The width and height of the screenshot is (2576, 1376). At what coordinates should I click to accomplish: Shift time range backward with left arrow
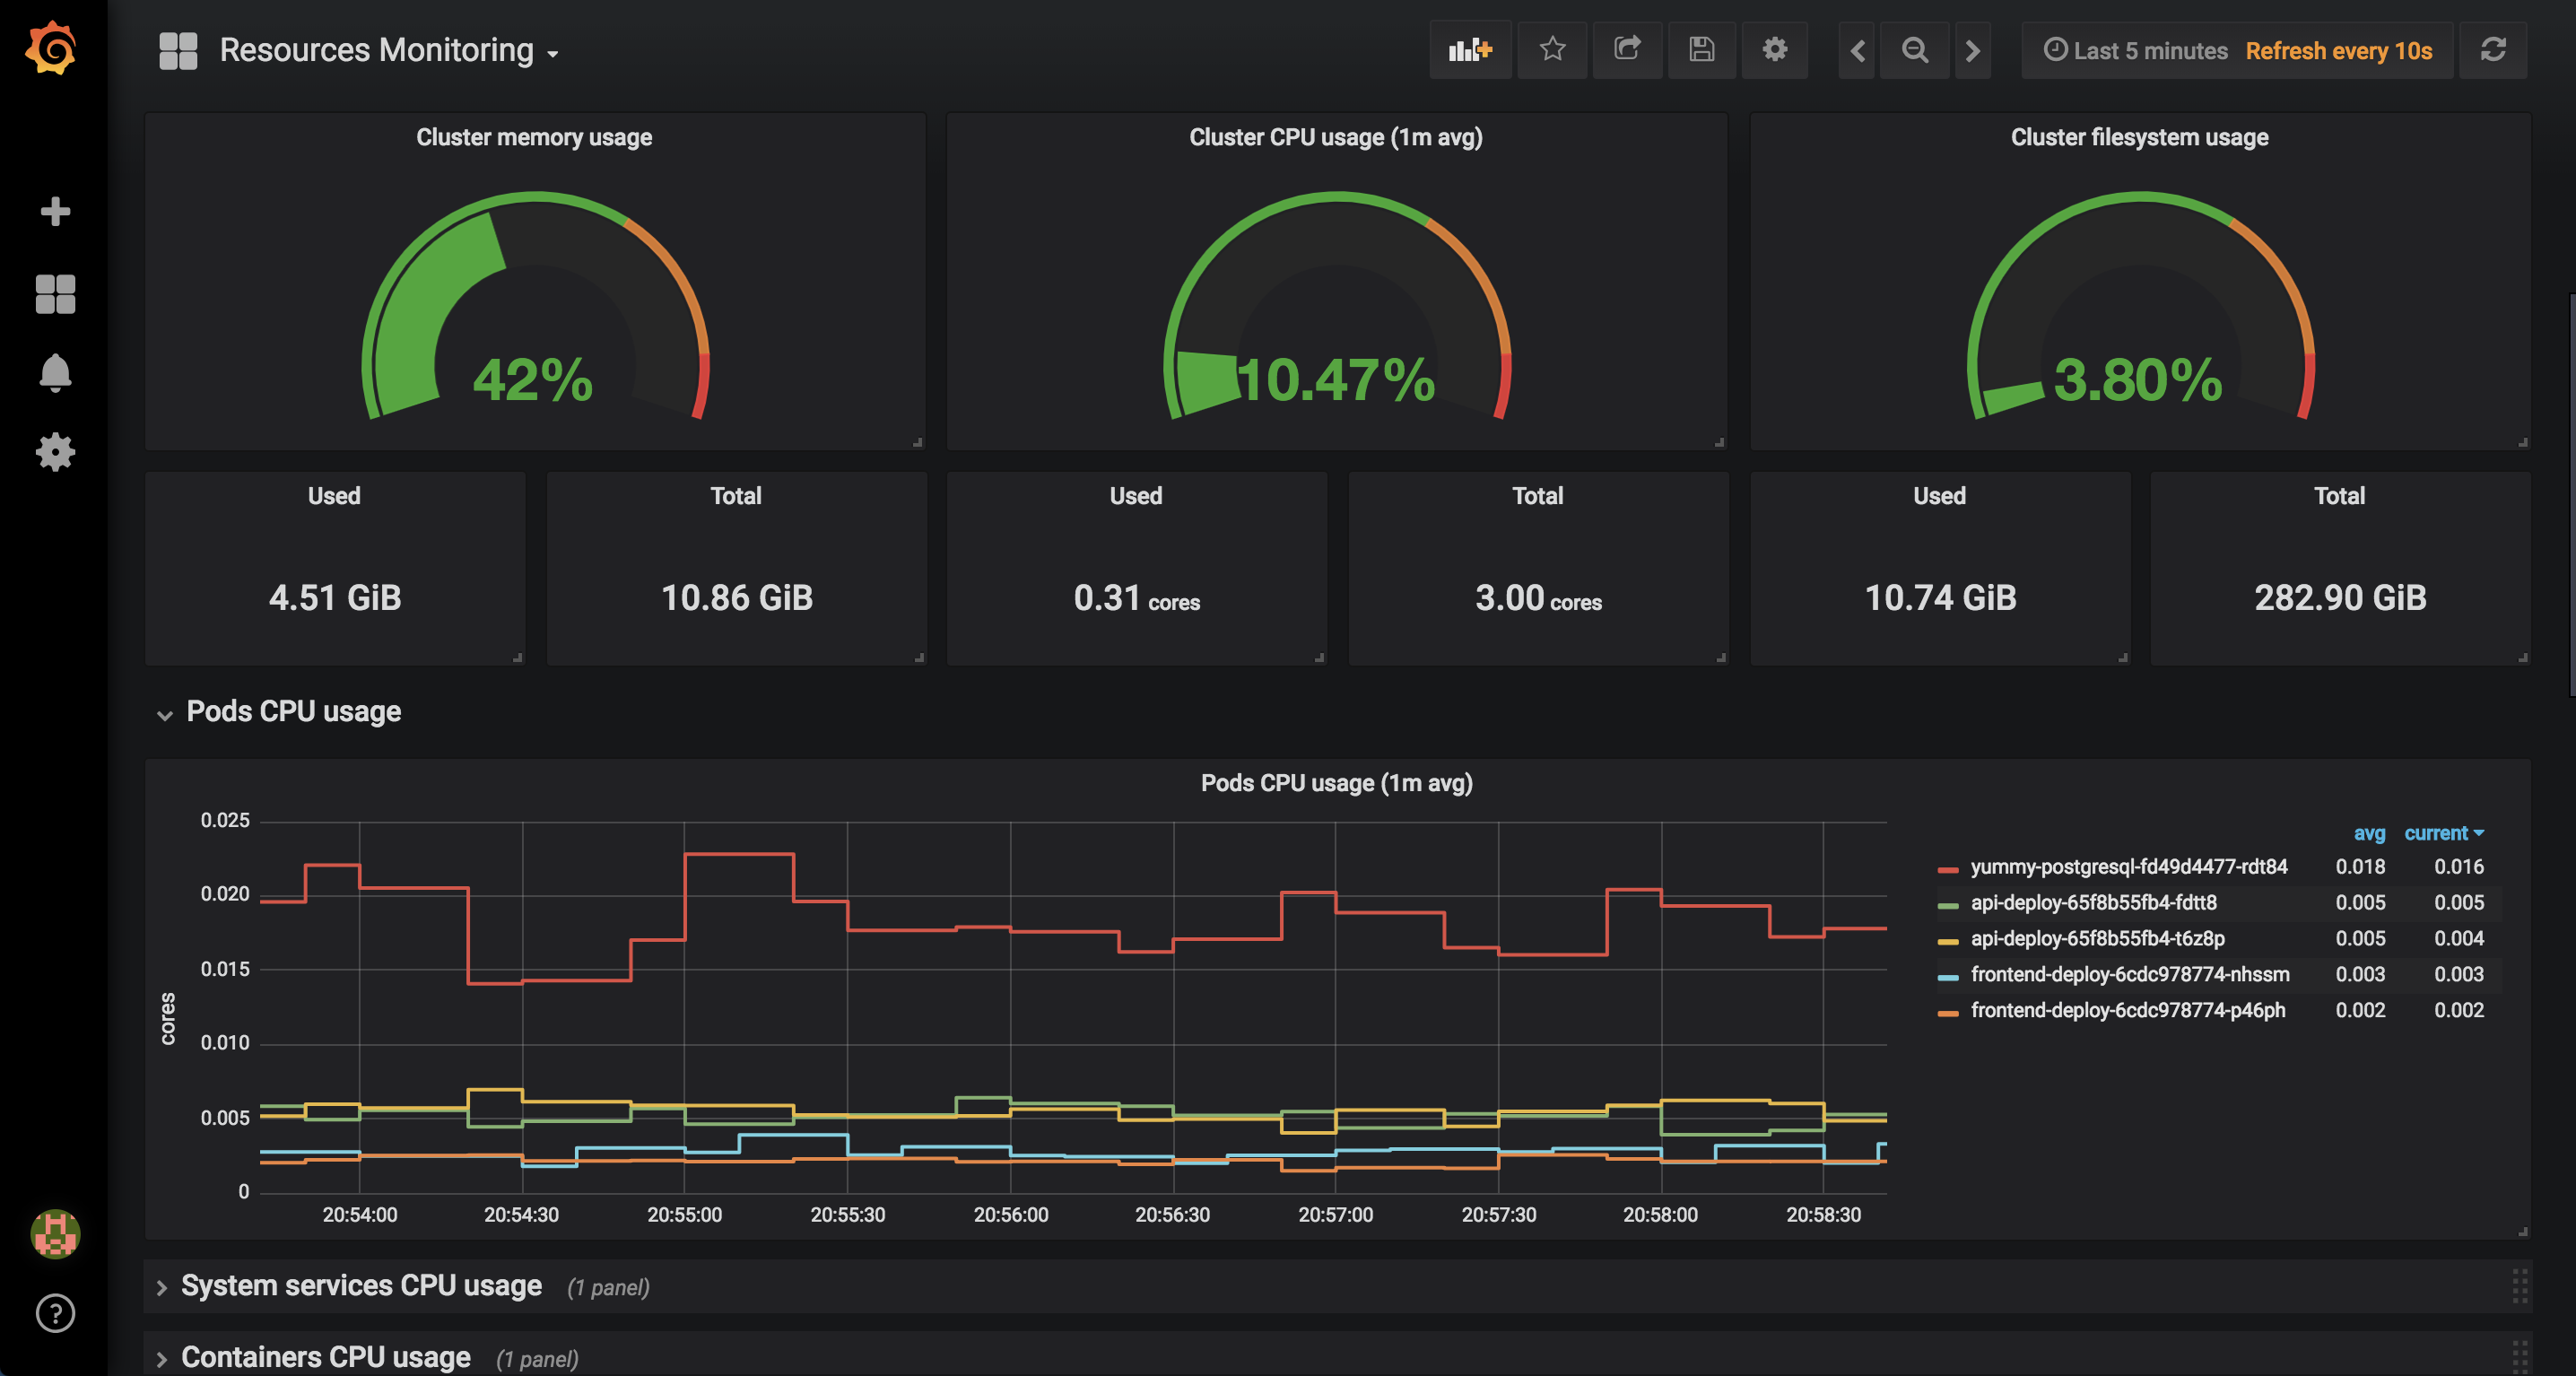[x=1857, y=50]
